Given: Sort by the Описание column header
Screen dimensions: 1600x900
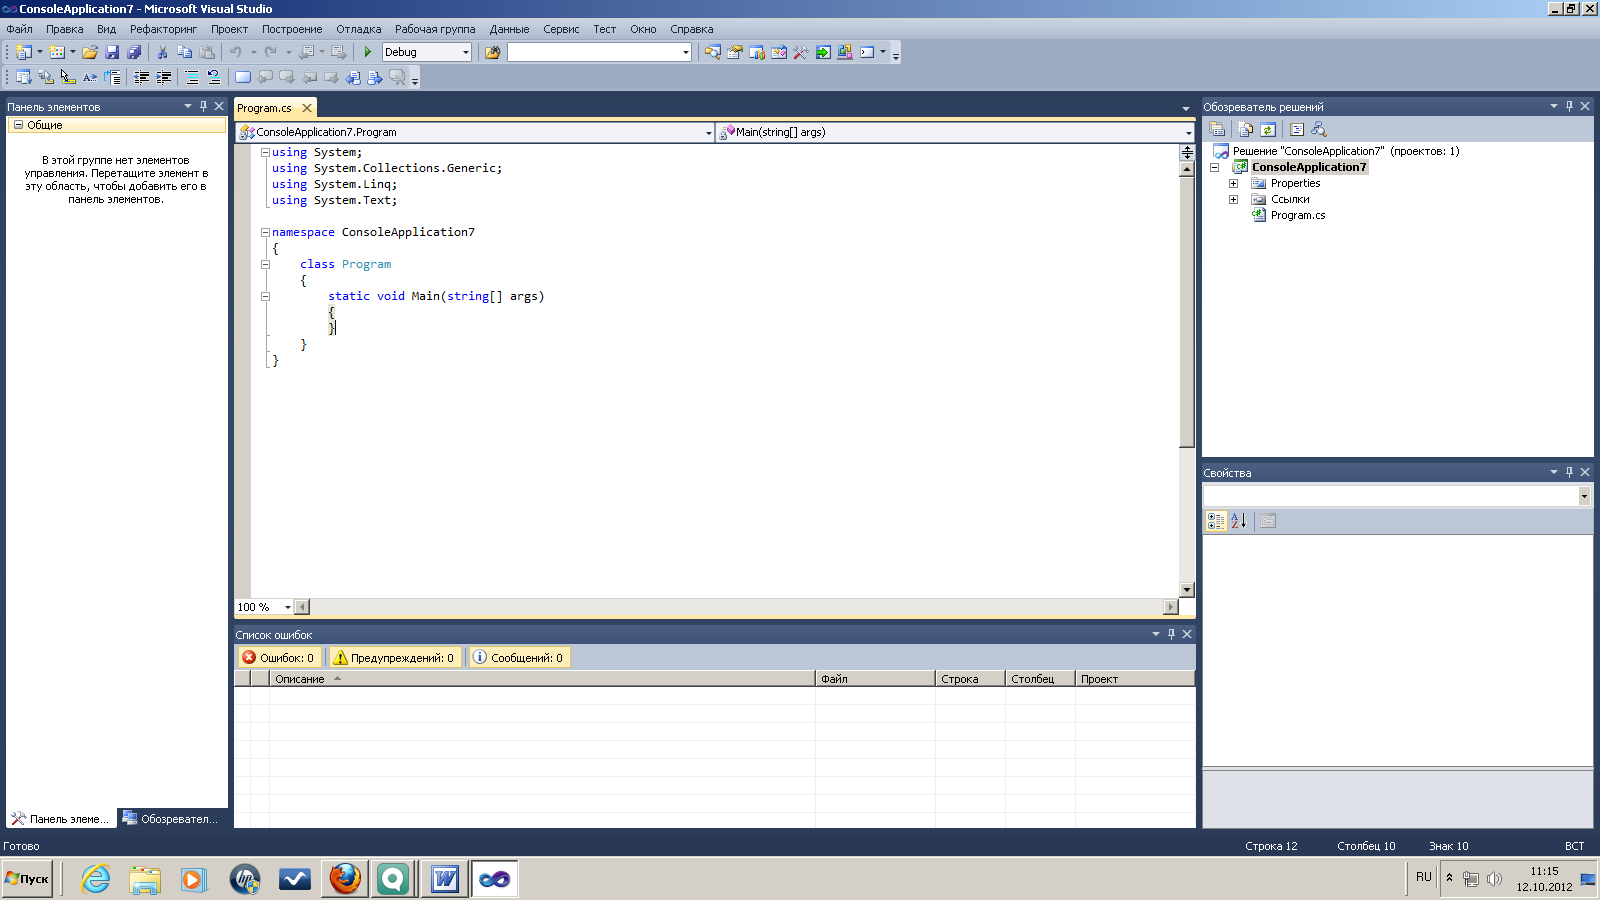Looking at the screenshot, I should pos(542,678).
